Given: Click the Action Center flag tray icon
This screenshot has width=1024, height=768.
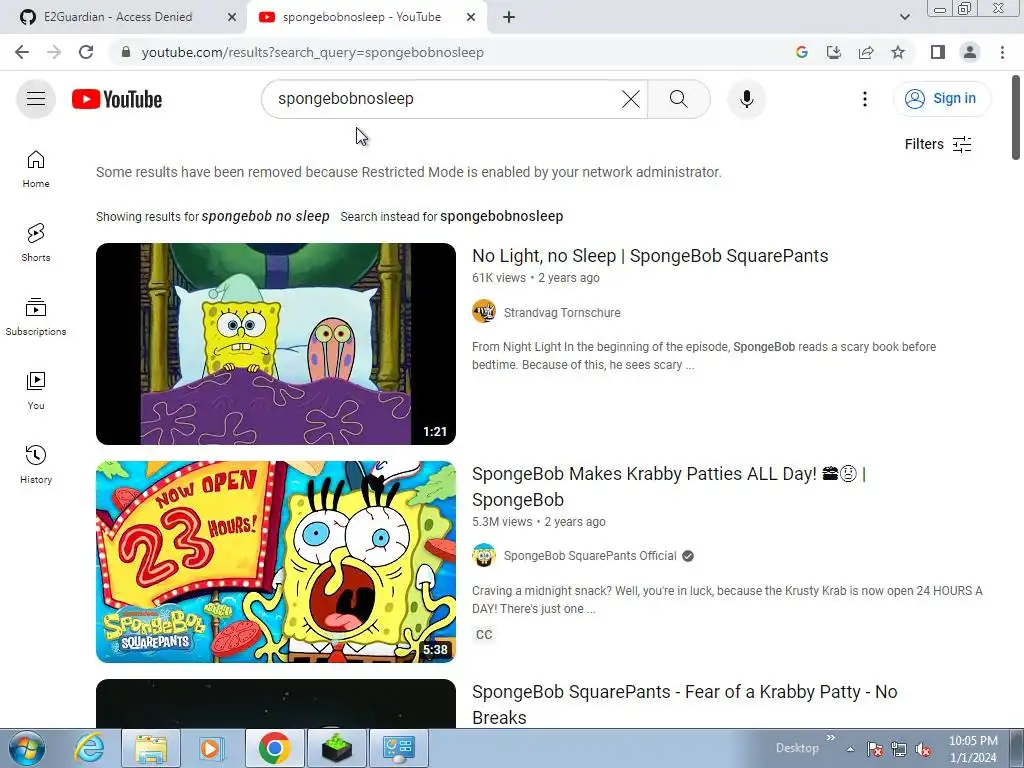Looking at the screenshot, I should pyautogui.click(x=874, y=749).
